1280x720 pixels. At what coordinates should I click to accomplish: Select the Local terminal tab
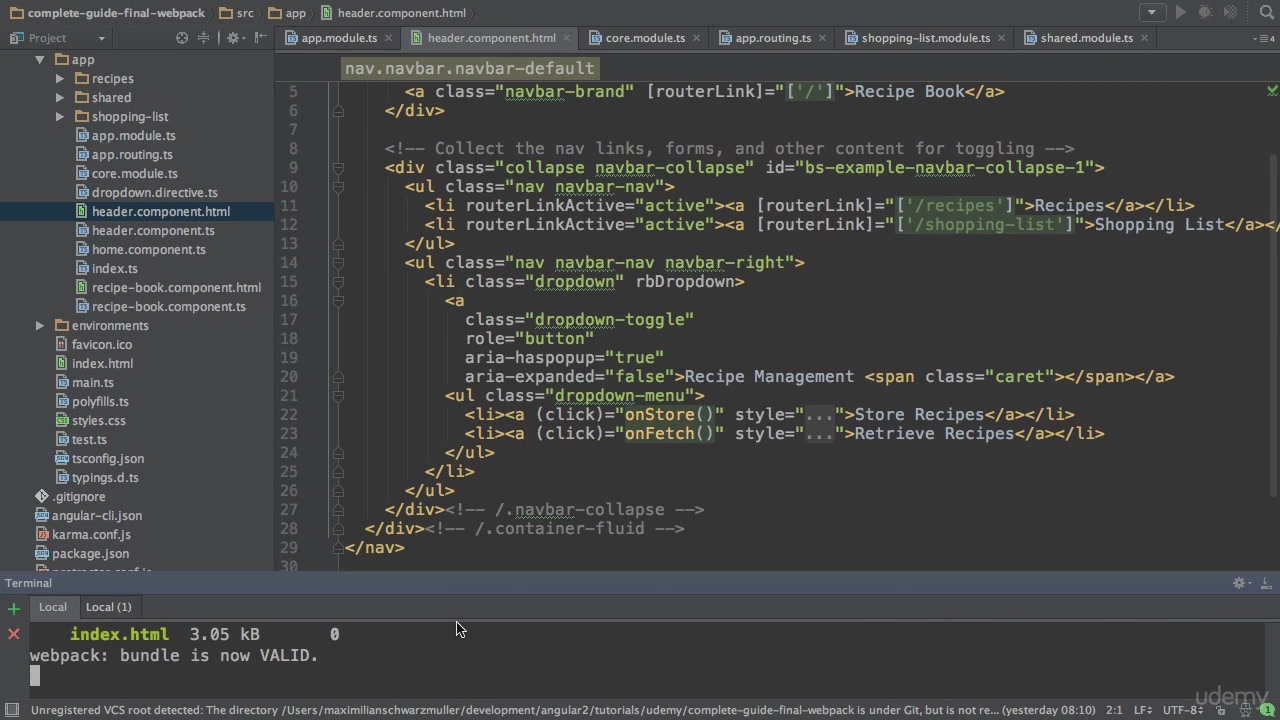[53, 607]
